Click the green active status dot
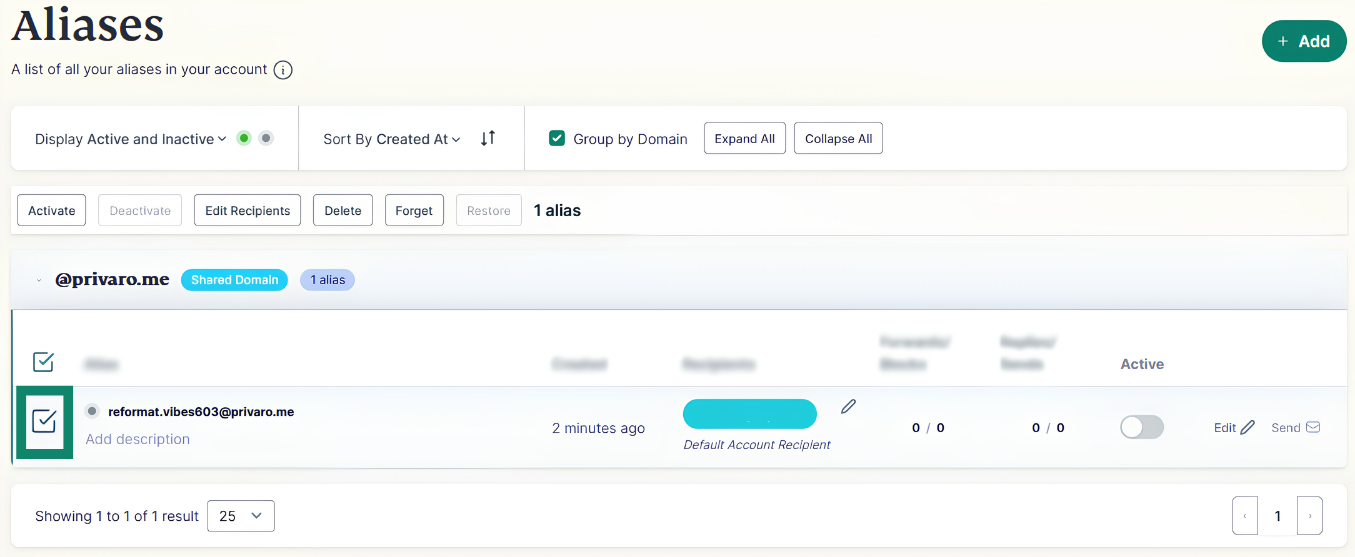The width and height of the screenshot is (1355, 557). point(244,138)
